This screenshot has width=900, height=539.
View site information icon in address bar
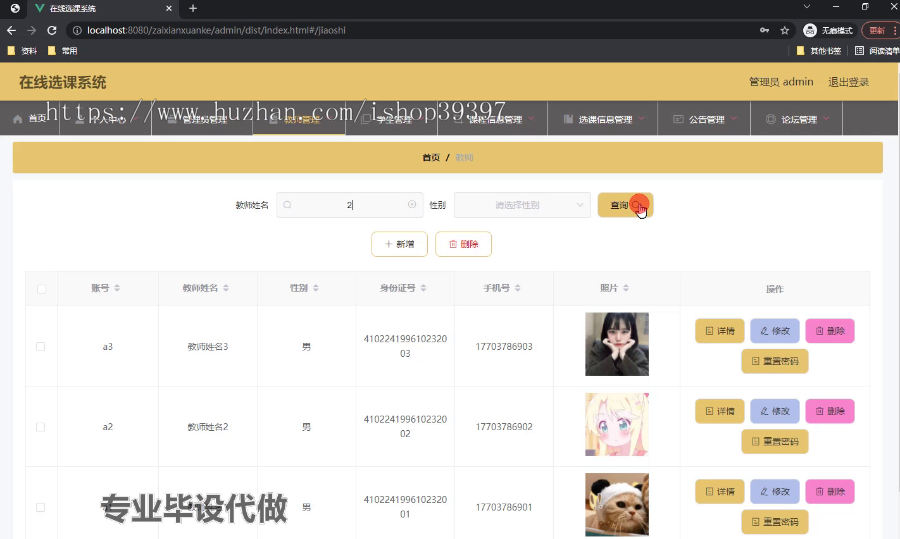click(77, 30)
